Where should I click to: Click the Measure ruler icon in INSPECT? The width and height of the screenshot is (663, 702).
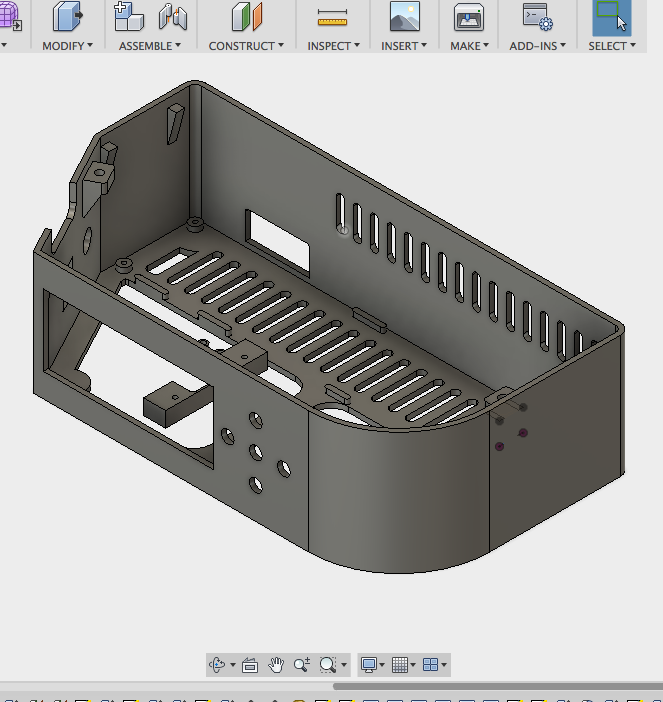[332, 18]
